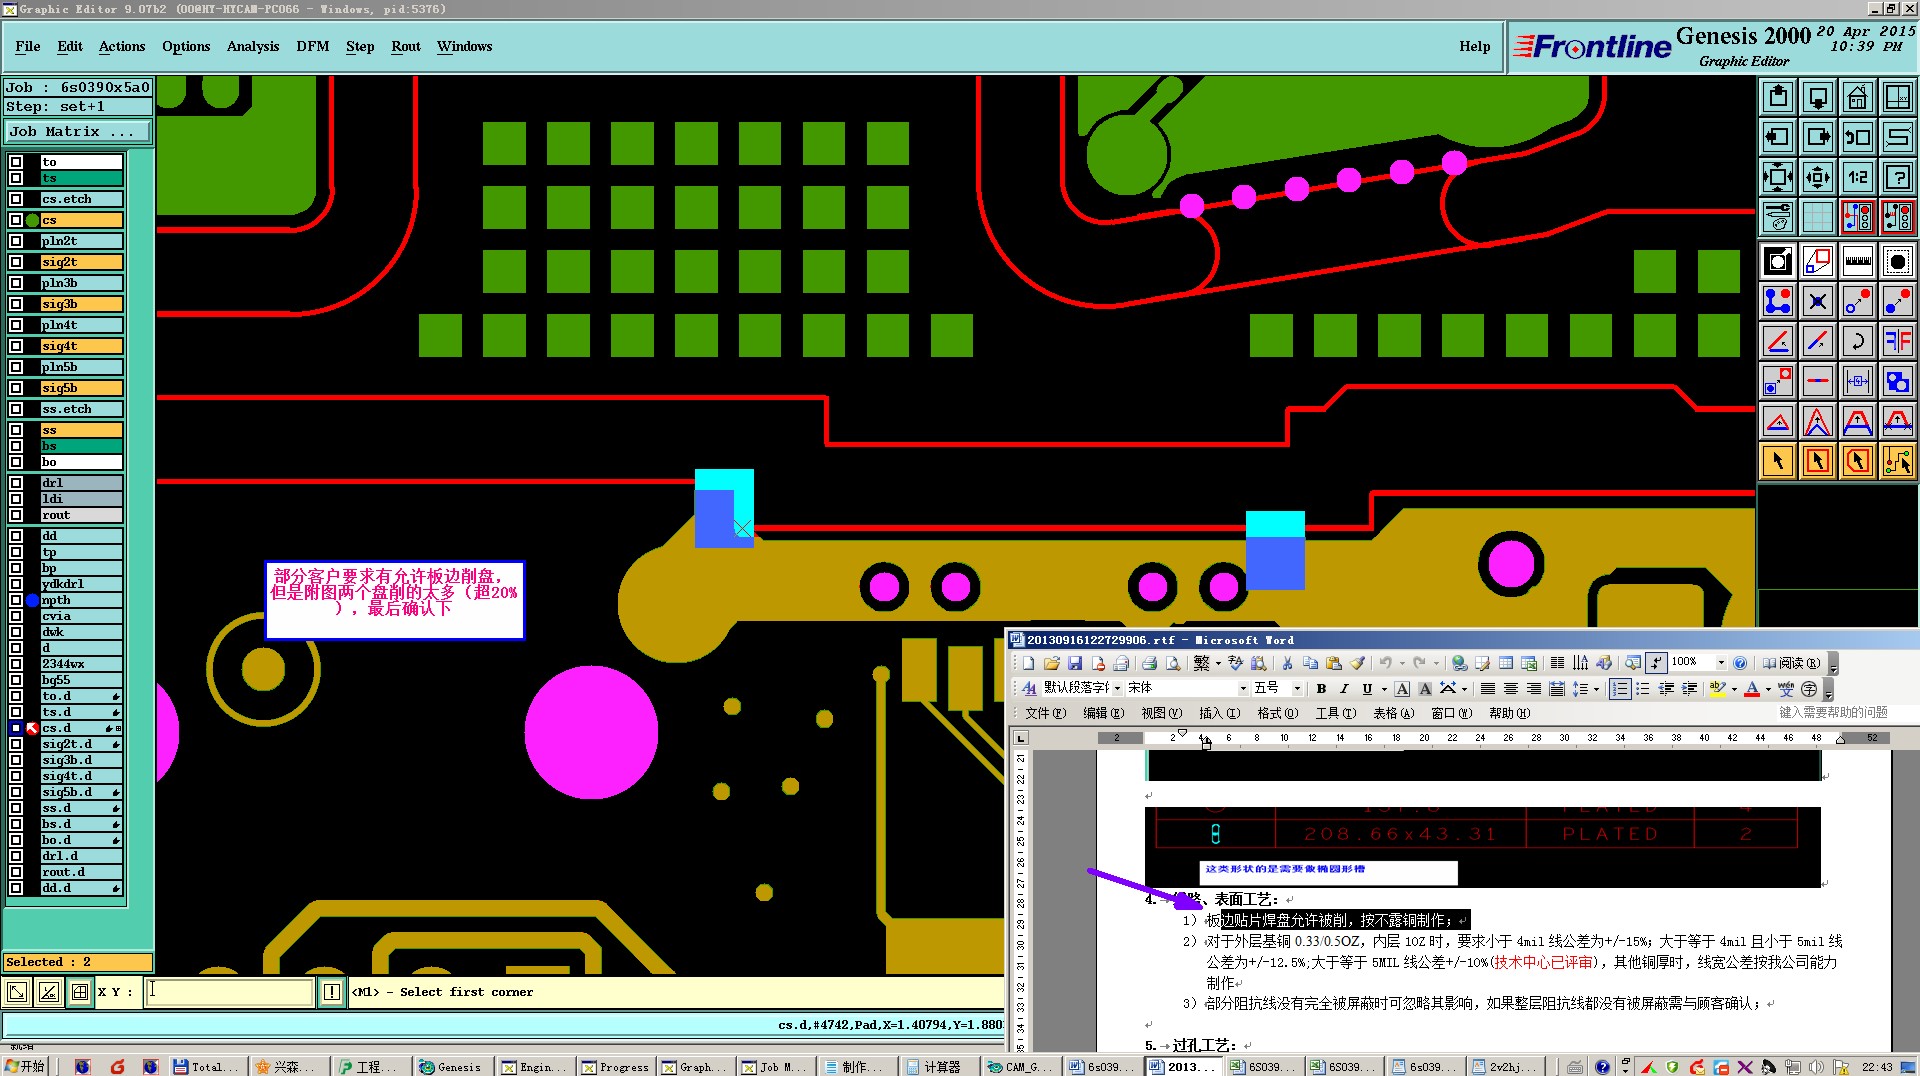
Task: Open the Analysis menu
Action: pyautogui.click(x=253, y=47)
